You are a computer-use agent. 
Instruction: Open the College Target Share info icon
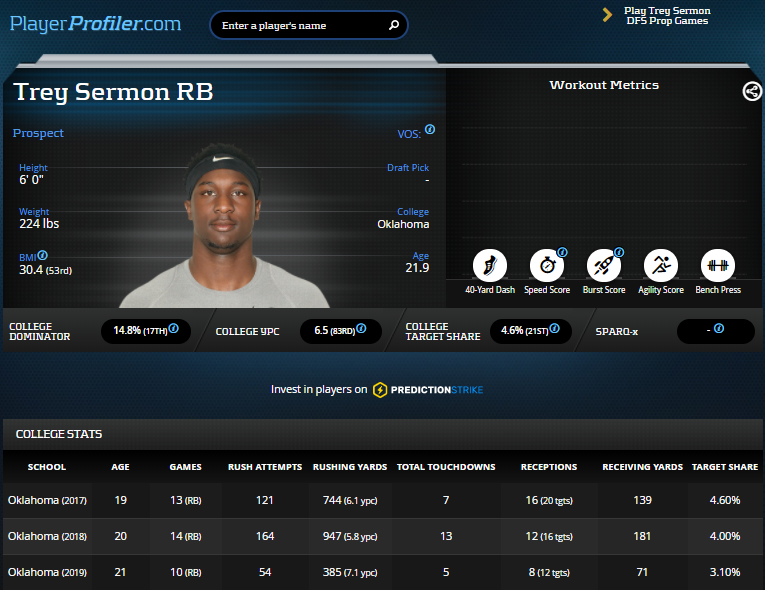553,328
